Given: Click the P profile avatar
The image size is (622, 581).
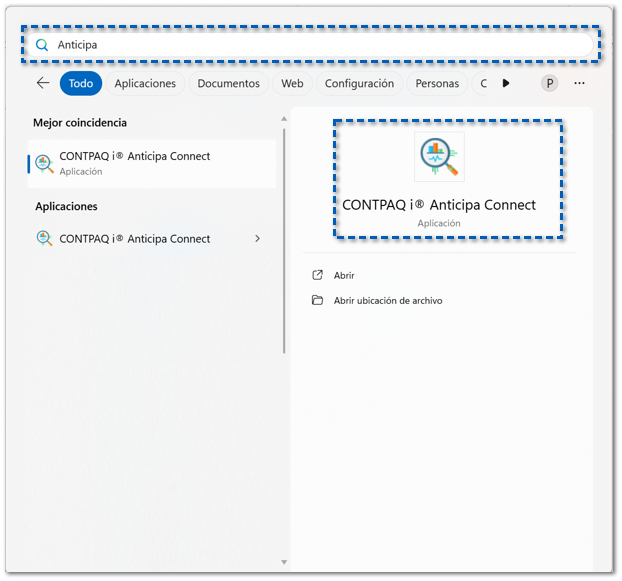Looking at the screenshot, I should [x=549, y=83].
